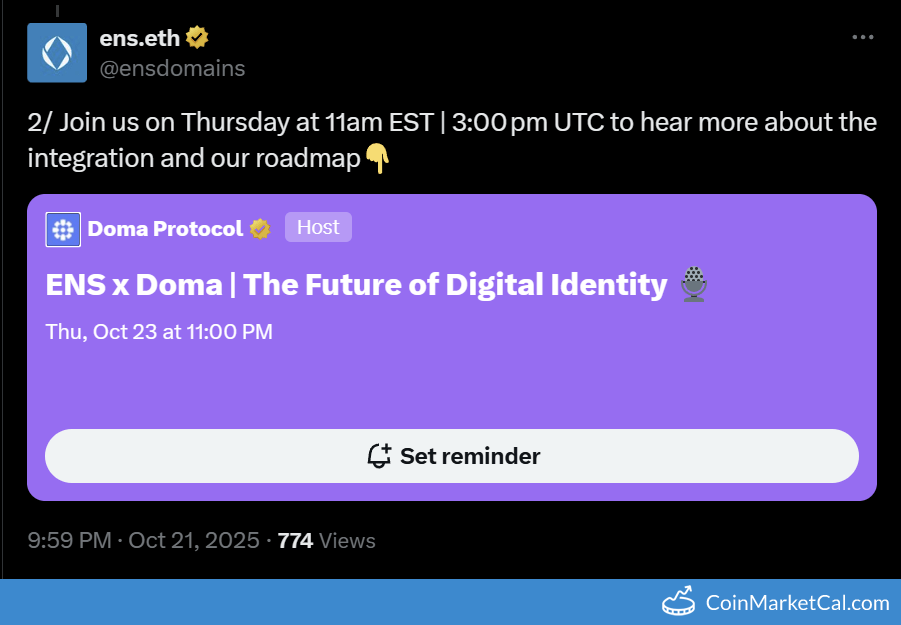Click the CoinMarketCal logo icon
The height and width of the screenshot is (625, 901).
[680, 602]
